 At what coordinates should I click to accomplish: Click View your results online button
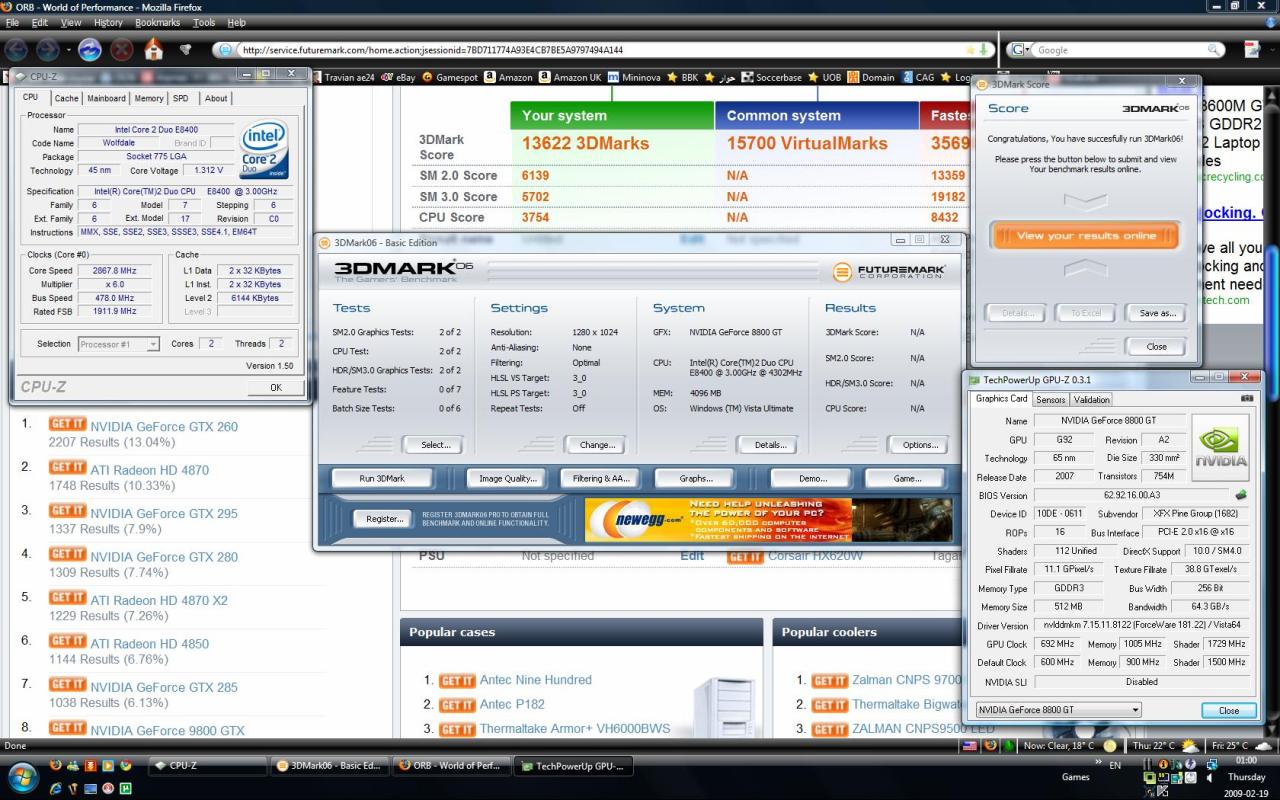[x=1085, y=236]
